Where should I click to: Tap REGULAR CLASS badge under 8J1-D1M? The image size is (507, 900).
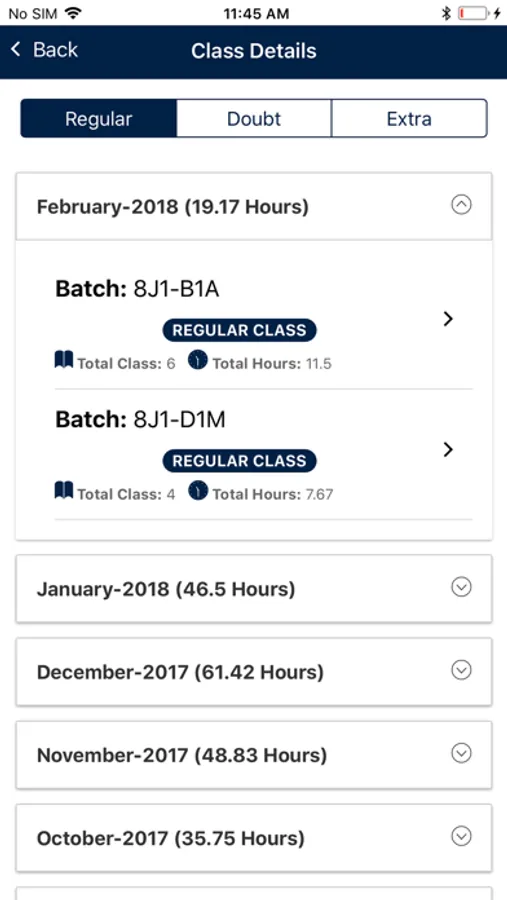coord(239,461)
